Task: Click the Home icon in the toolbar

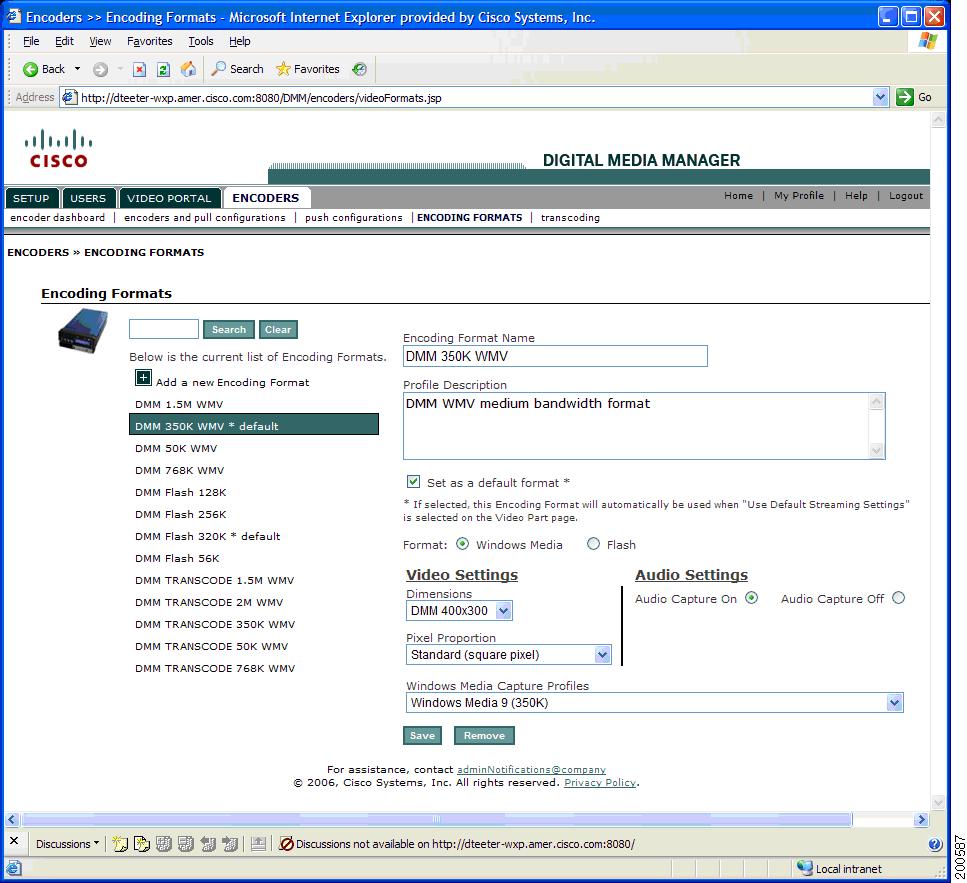Action: point(187,69)
